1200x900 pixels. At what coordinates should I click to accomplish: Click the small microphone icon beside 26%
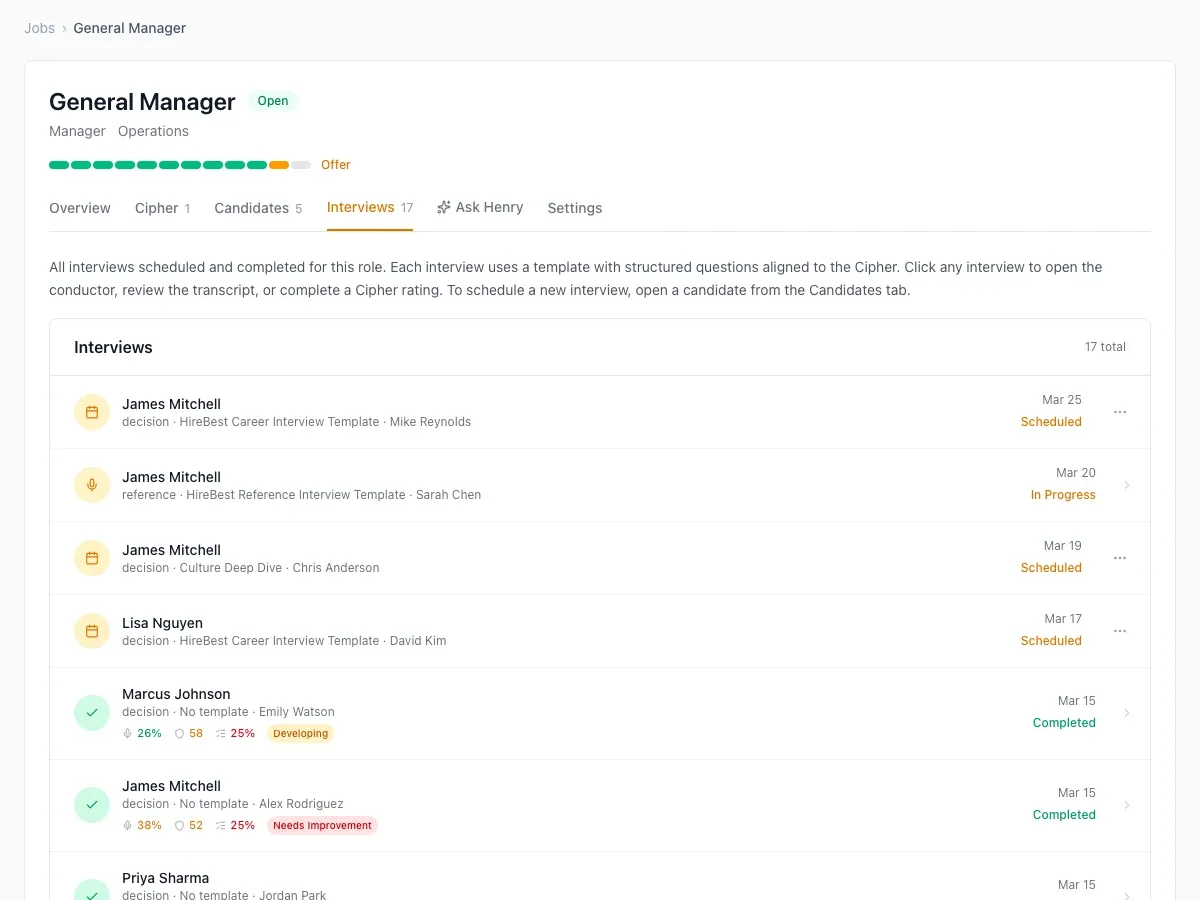(x=127, y=733)
